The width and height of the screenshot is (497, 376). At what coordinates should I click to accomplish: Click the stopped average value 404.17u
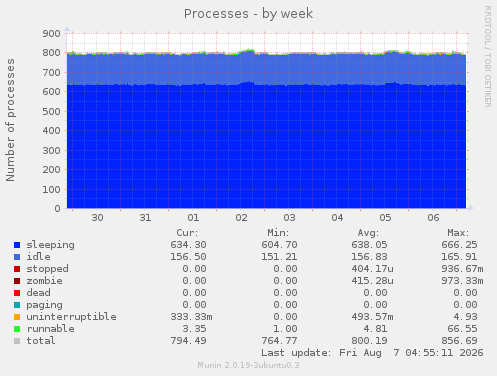372,269
